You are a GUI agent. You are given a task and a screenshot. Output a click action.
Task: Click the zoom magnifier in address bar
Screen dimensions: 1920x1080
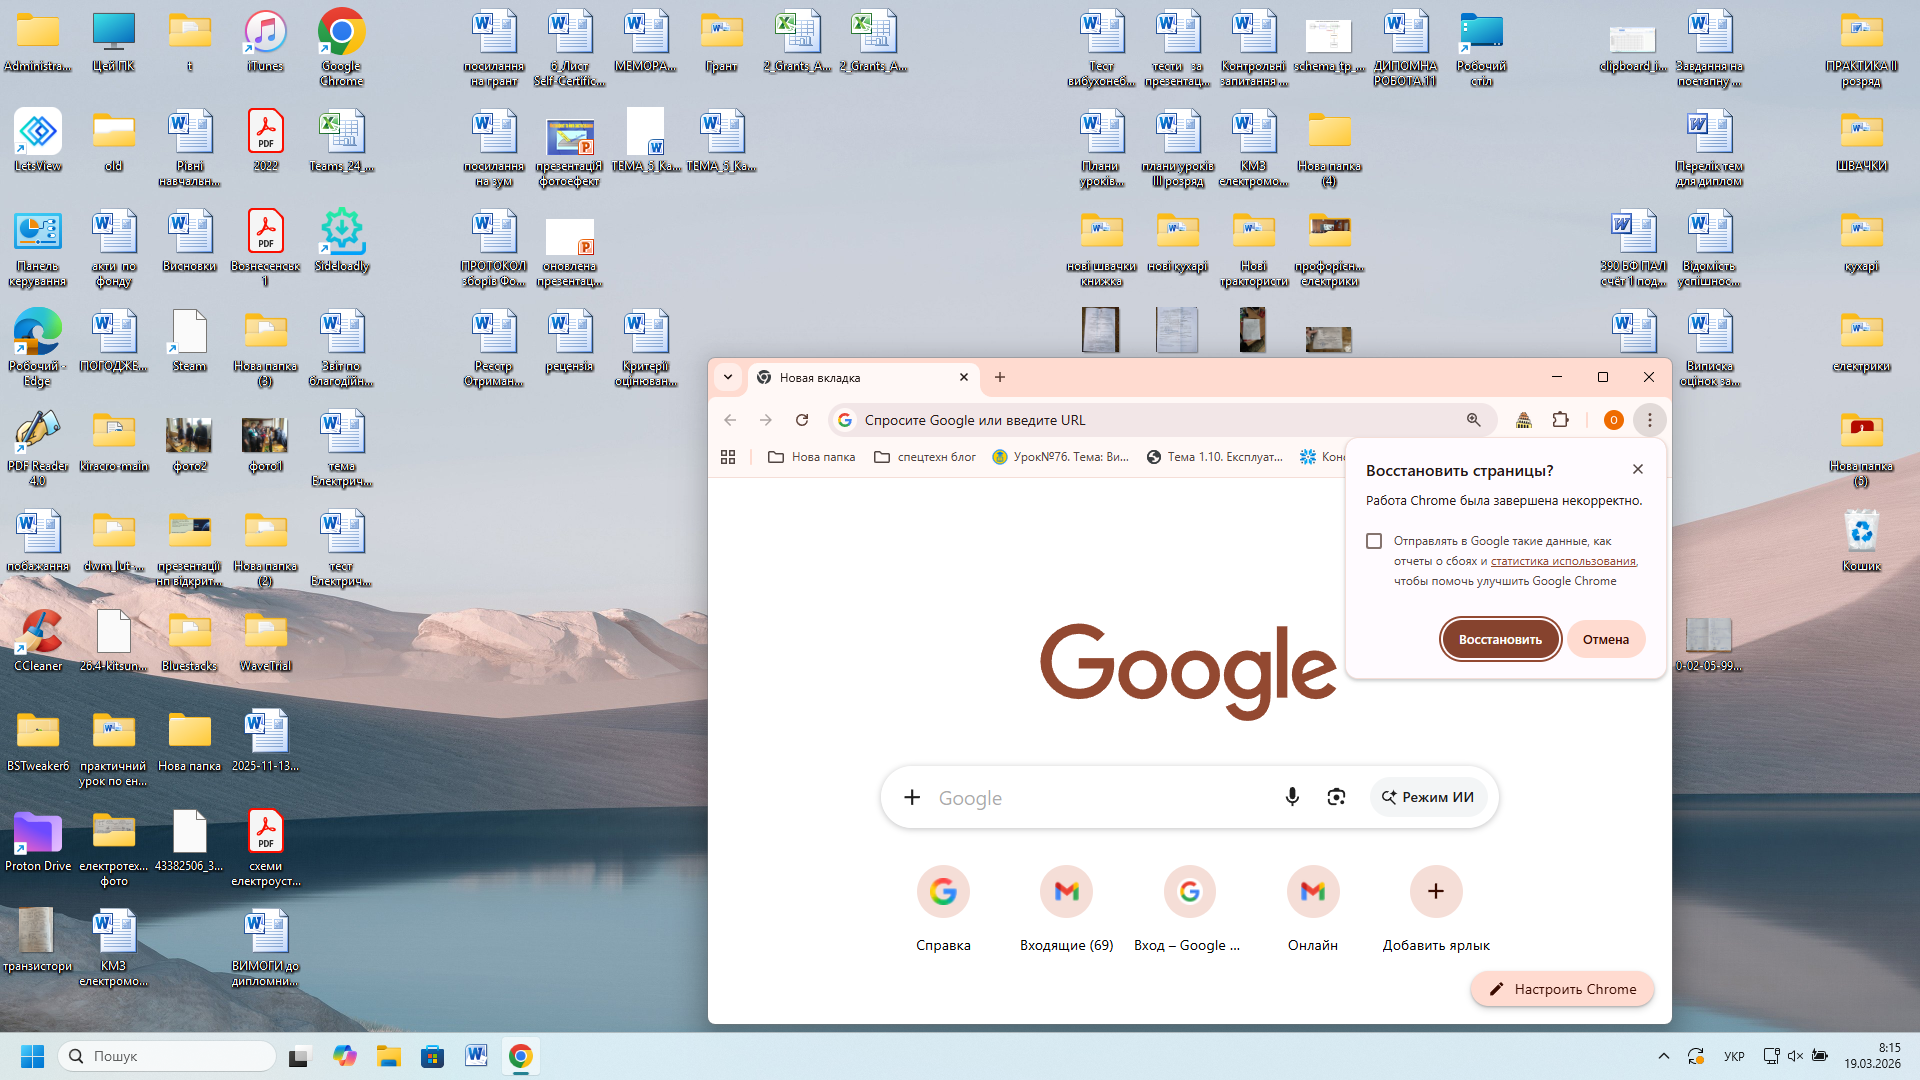(x=1473, y=420)
